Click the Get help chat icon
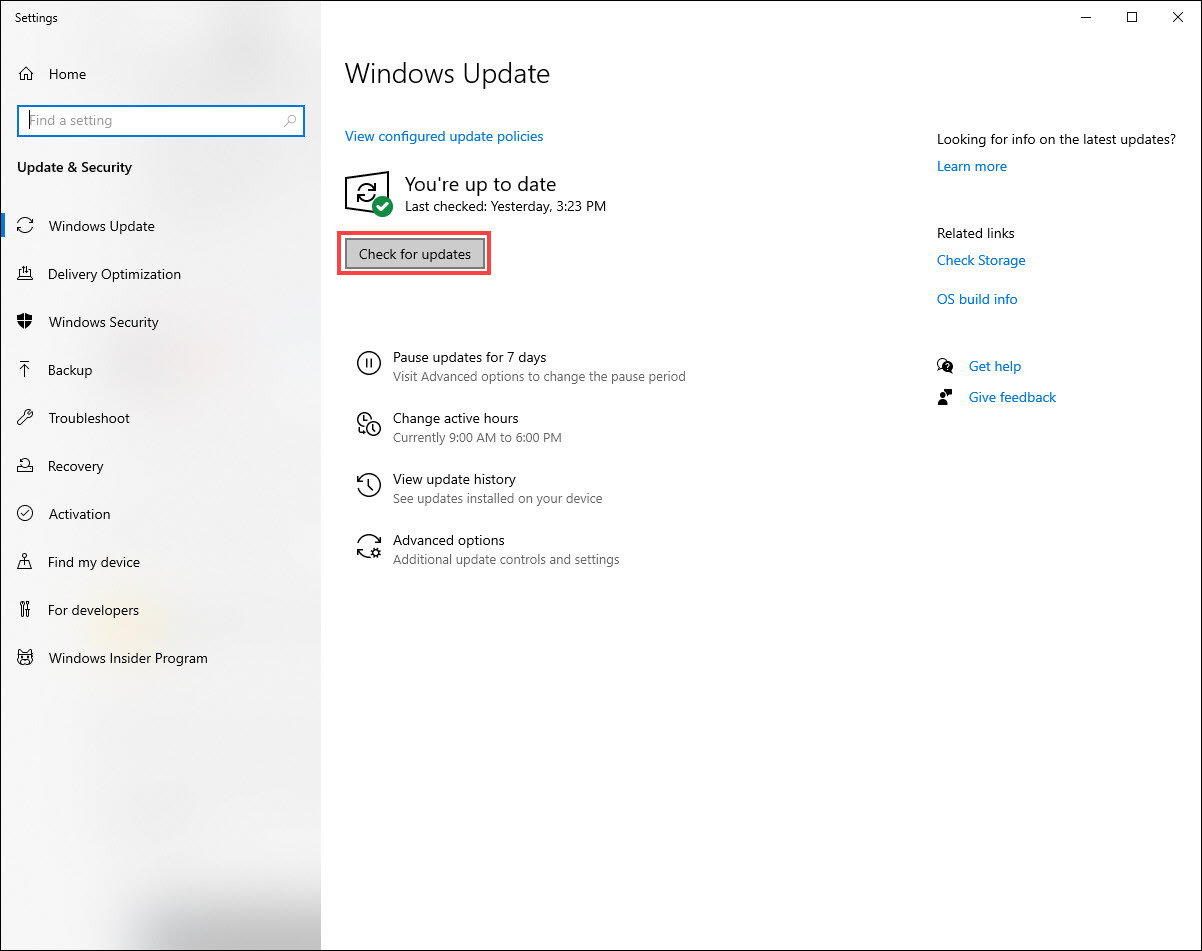The width and height of the screenshot is (1202, 951). [945, 366]
